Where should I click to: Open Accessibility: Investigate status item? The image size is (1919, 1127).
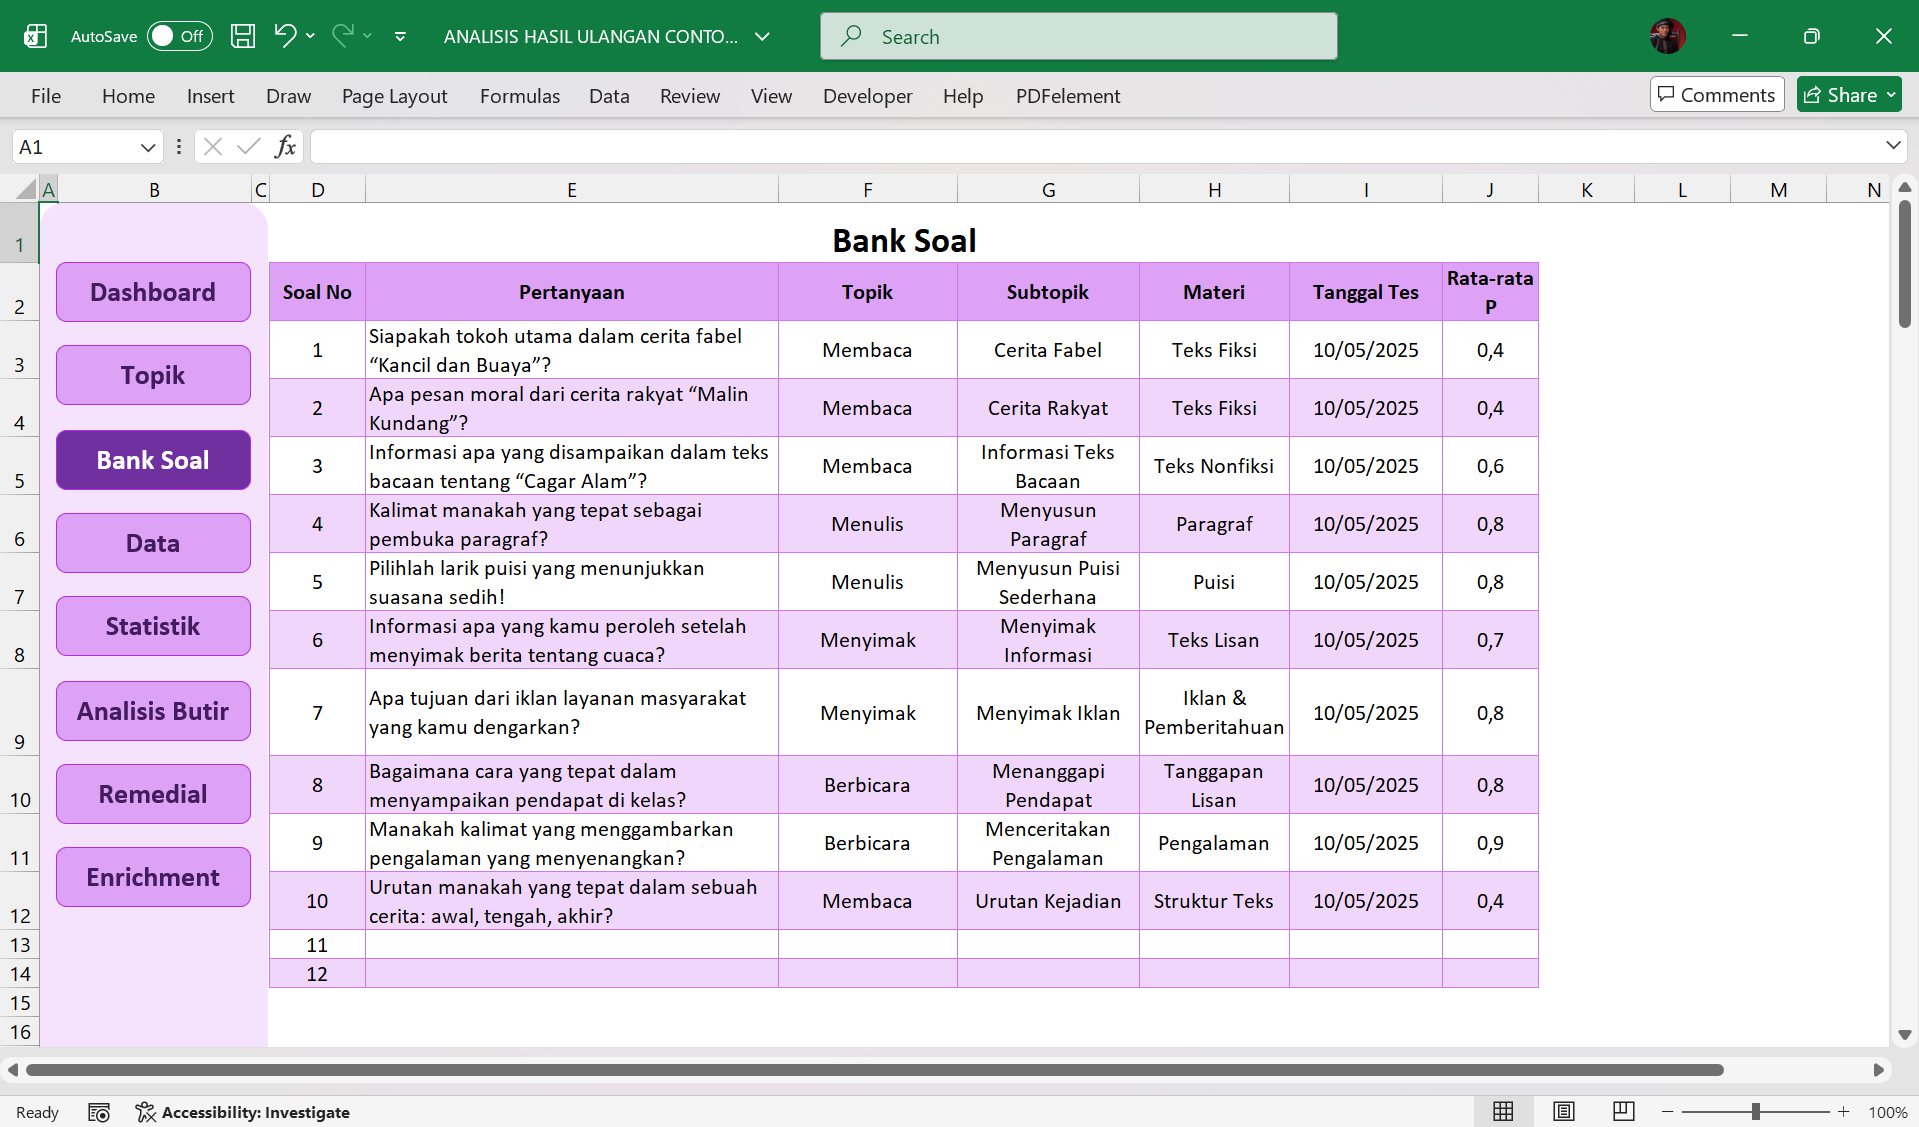point(243,1112)
